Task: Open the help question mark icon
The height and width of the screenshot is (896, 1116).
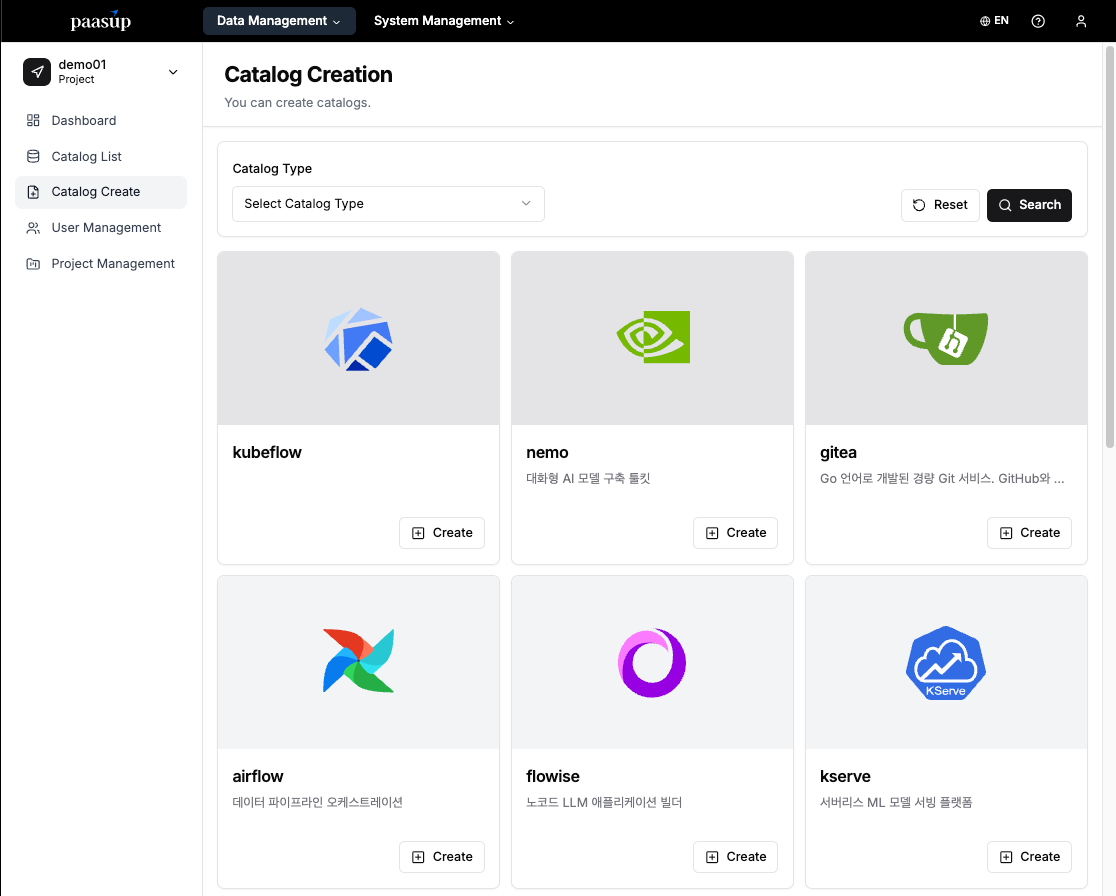Action: pyautogui.click(x=1038, y=21)
